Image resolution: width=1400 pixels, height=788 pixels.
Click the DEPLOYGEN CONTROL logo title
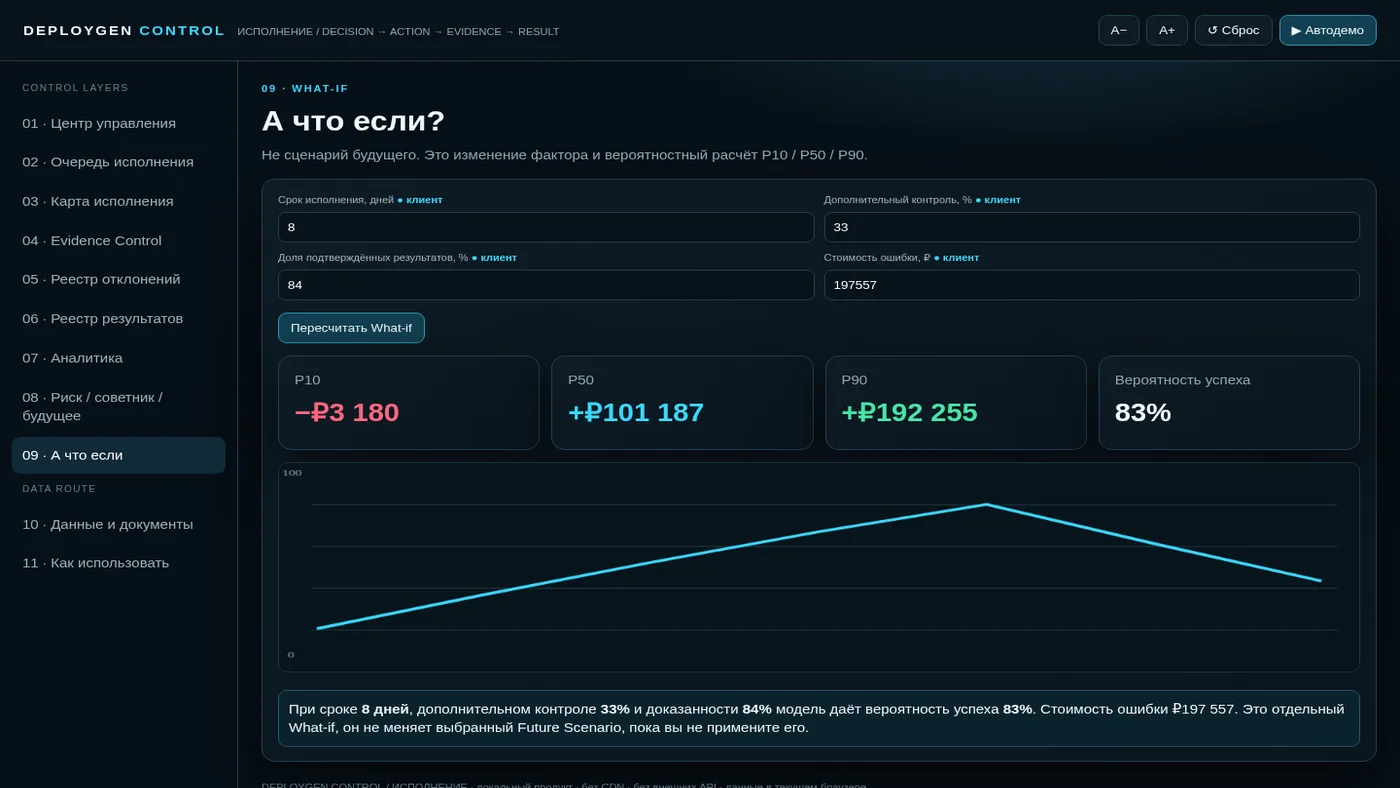click(124, 31)
